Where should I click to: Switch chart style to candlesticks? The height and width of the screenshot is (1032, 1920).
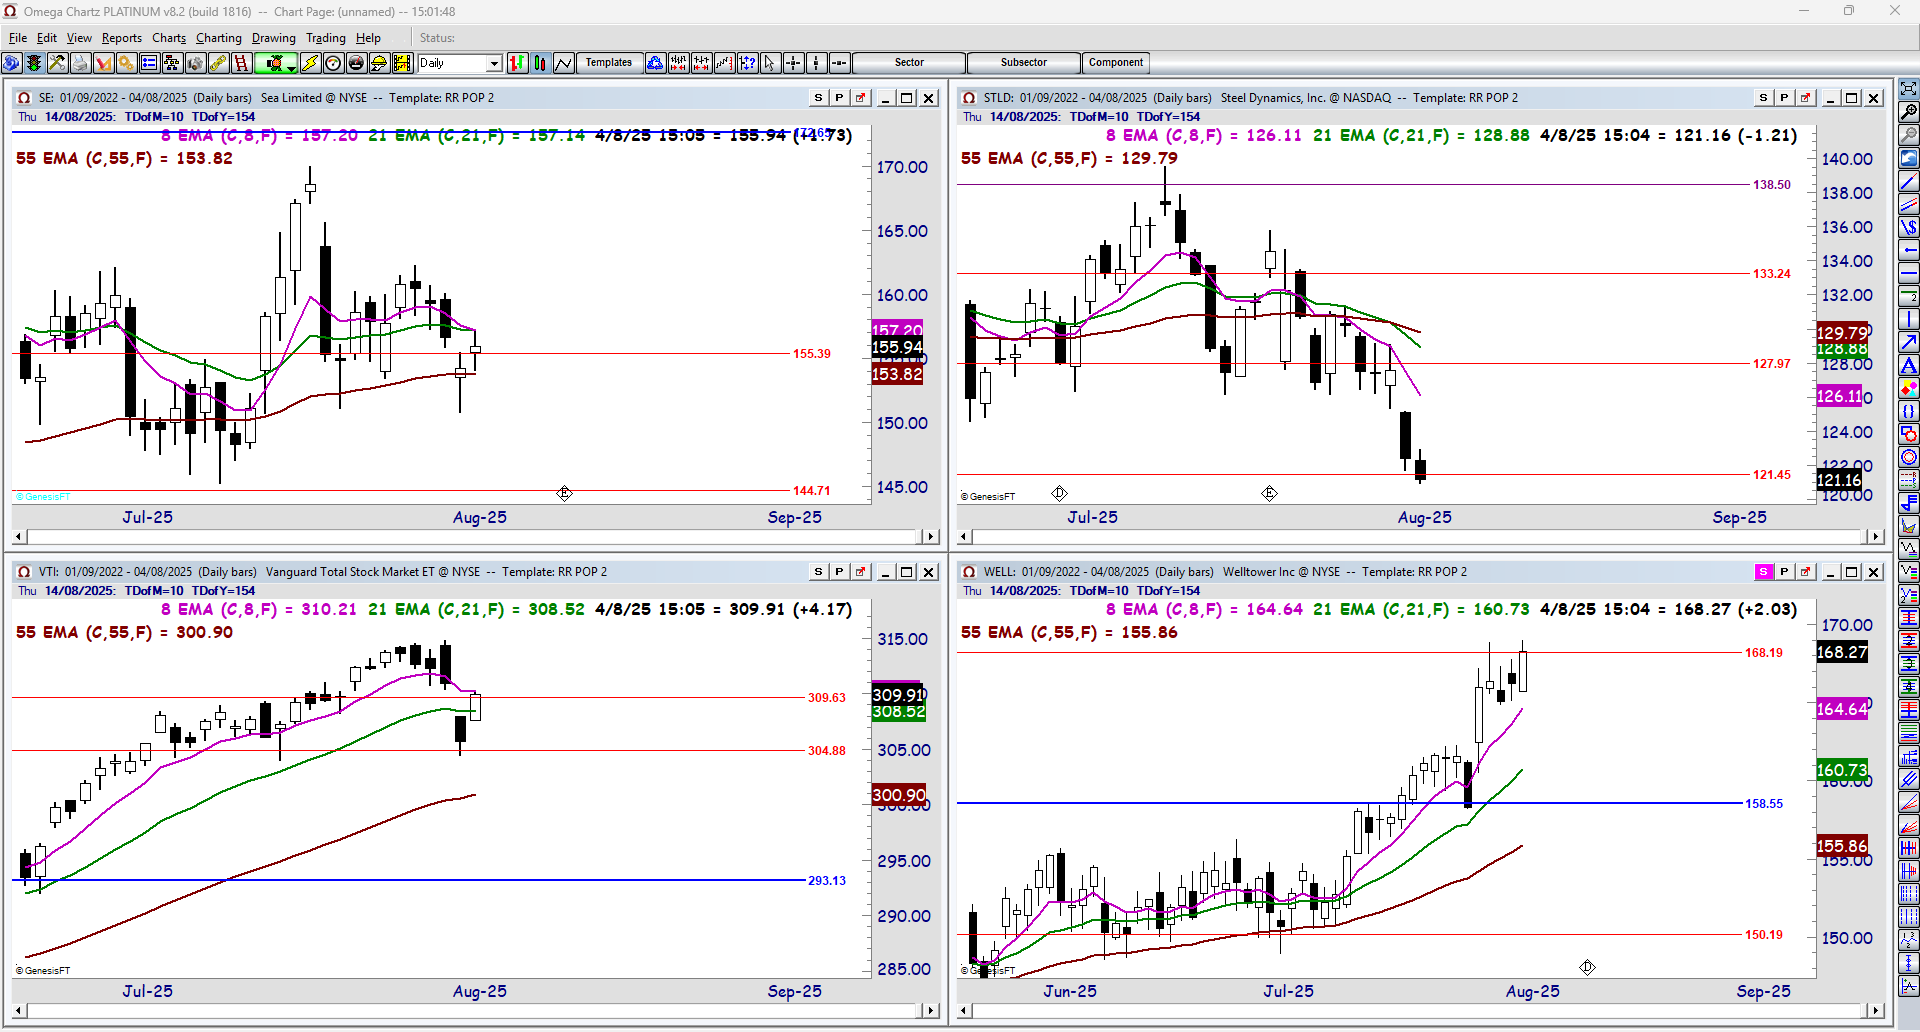[540, 63]
